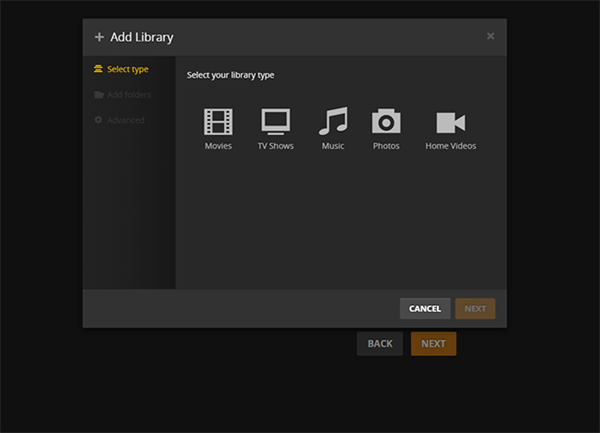Click the Photos text label
This screenshot has width=600, height=433.
pos(386,146)
